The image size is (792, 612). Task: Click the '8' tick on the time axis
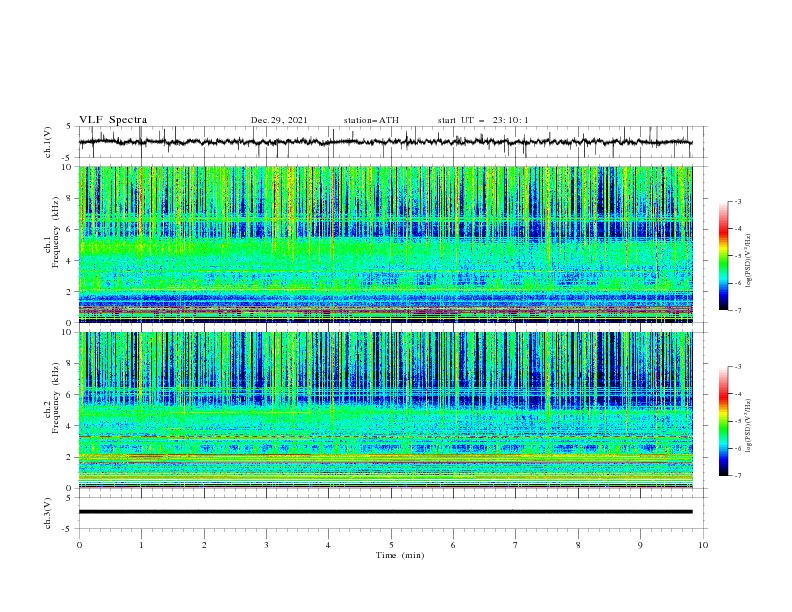(x=578, y=545)
